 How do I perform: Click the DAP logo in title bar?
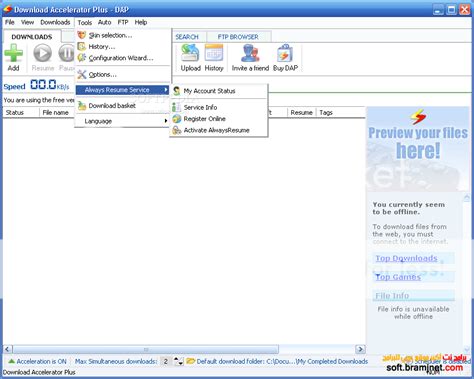[8, 9]
